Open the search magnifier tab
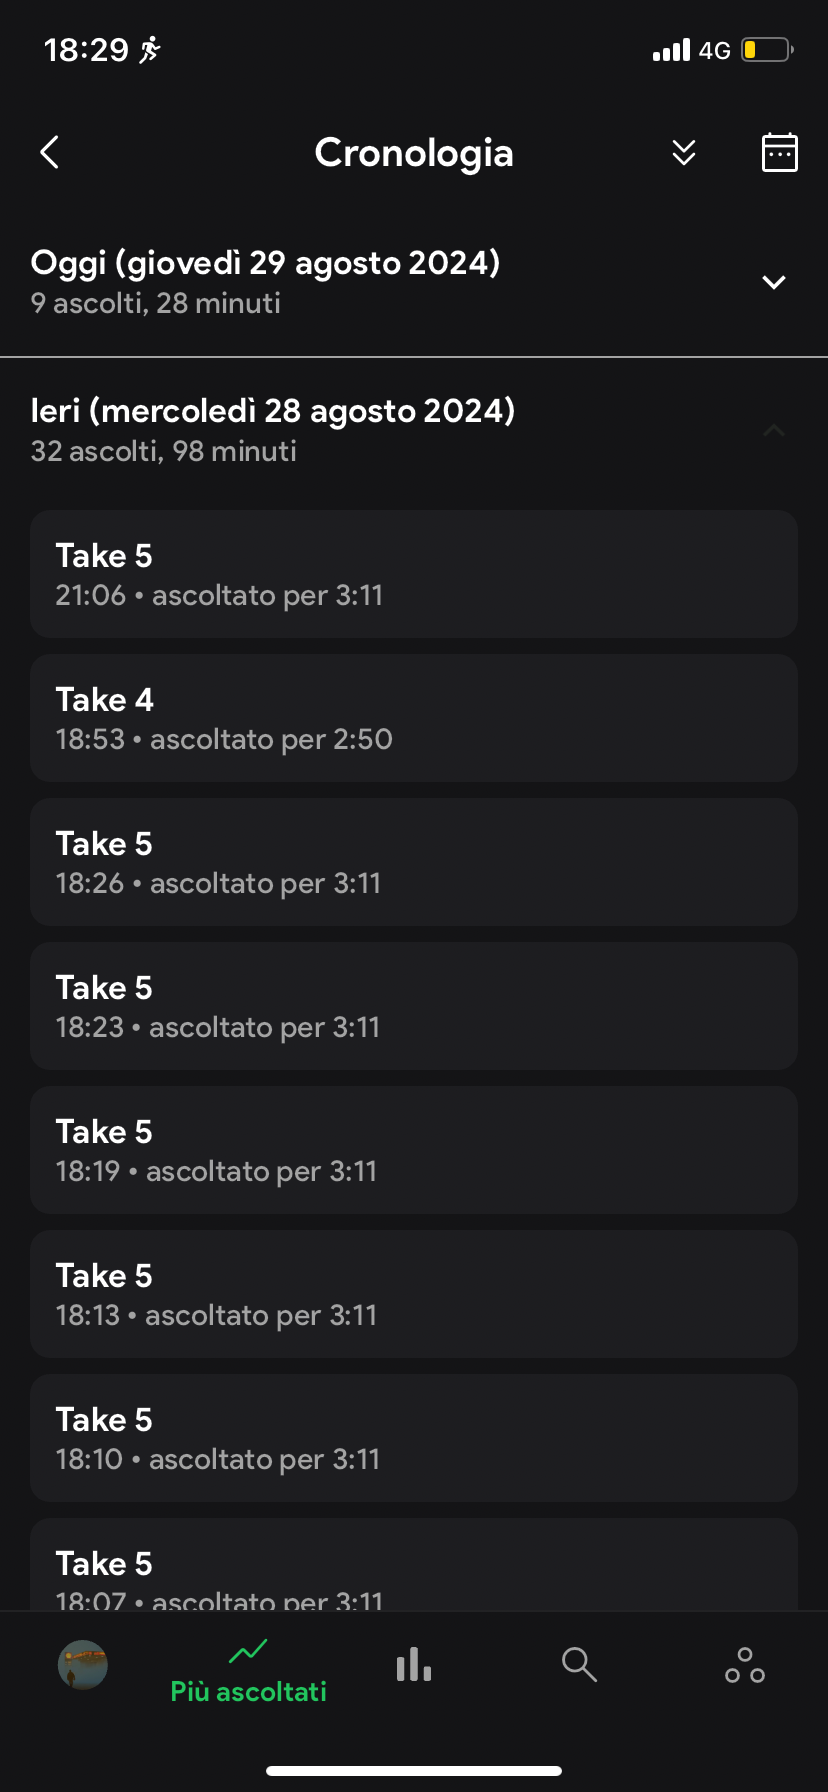The width and height of the screenshot is (828, 1792). (579, 1665)
